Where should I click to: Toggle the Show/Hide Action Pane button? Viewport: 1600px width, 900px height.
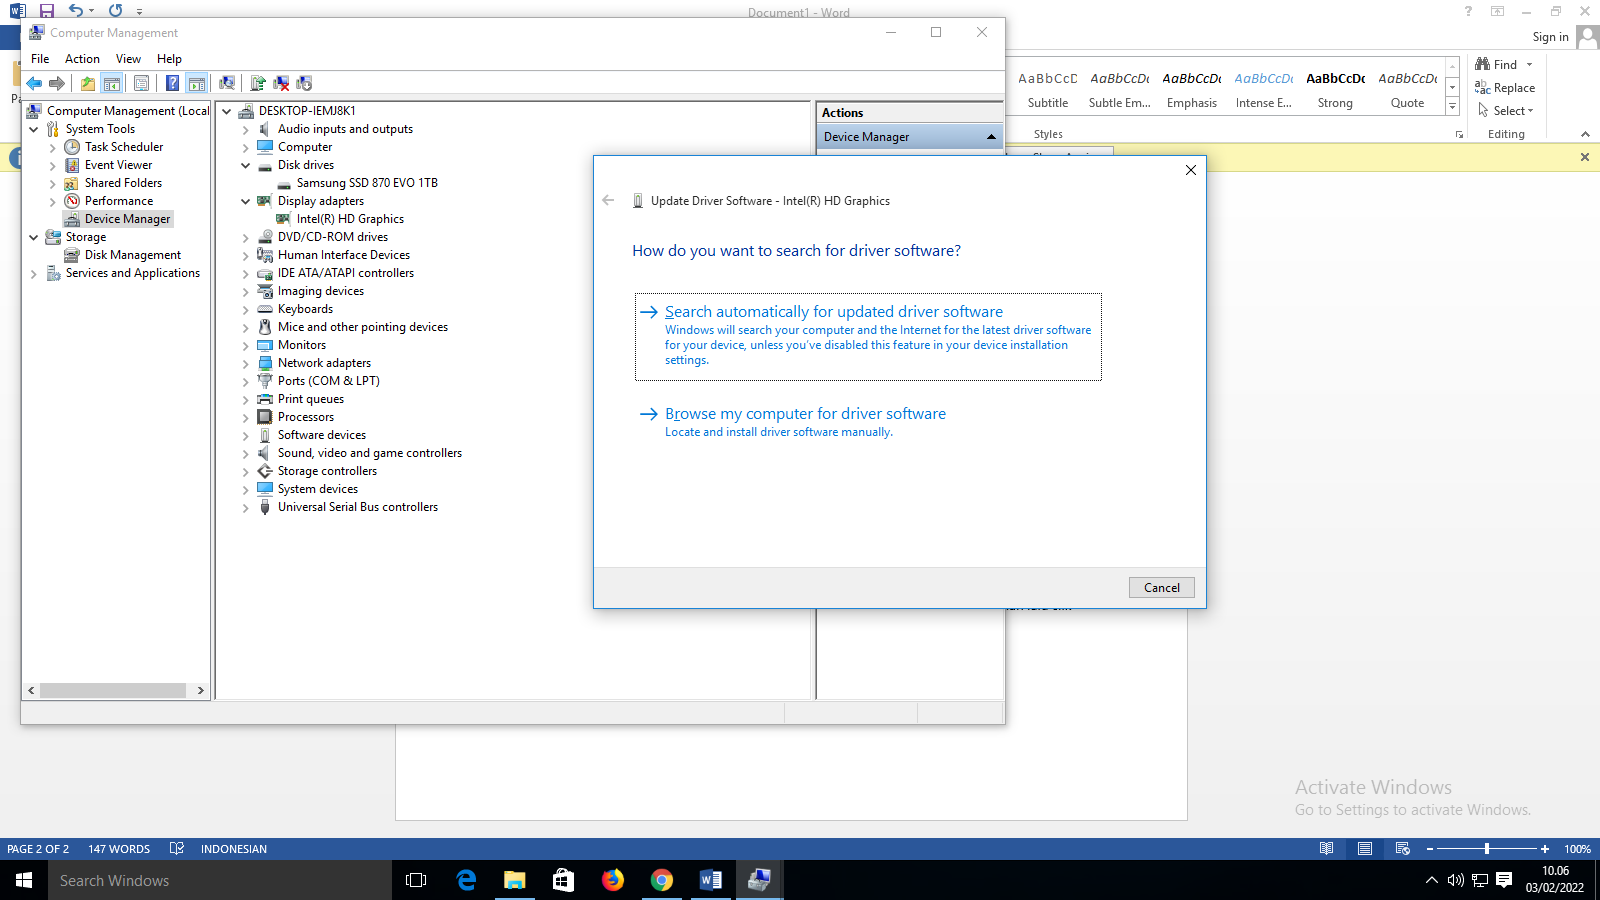(197, 83)
